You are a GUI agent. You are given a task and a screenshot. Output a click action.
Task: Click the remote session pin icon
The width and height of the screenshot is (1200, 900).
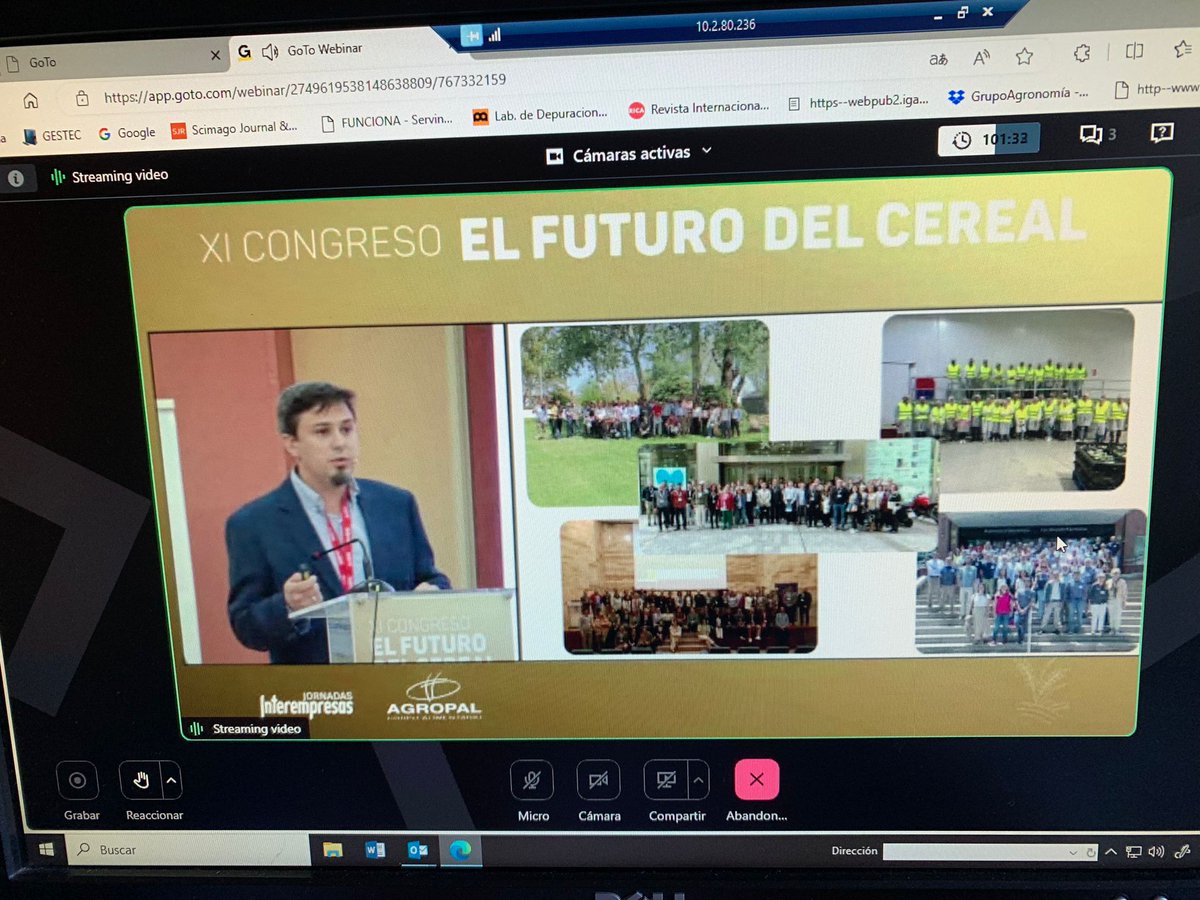(470, 36)
